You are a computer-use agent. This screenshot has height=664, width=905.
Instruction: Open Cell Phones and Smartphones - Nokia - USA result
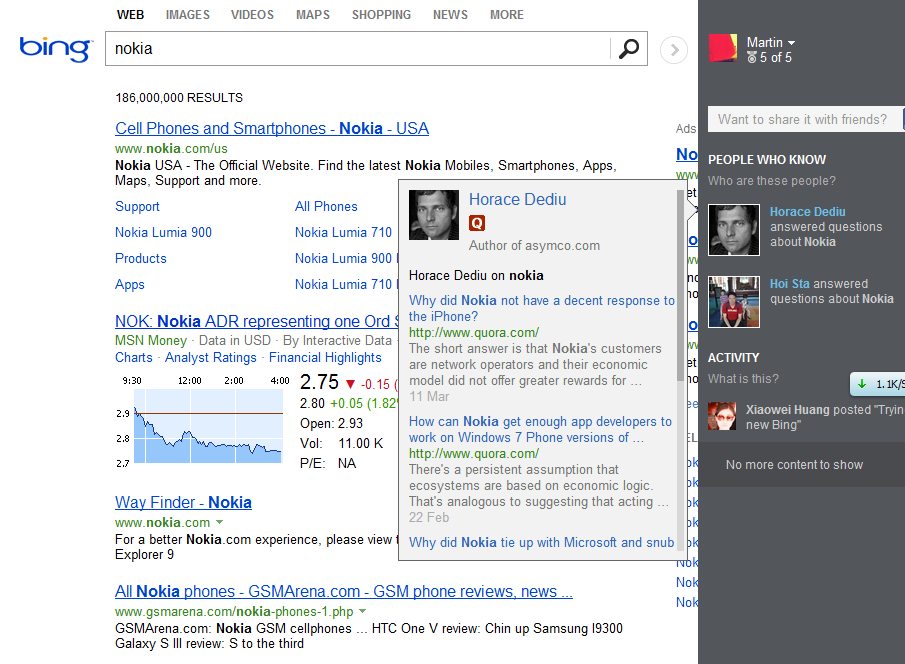(272, 128)
